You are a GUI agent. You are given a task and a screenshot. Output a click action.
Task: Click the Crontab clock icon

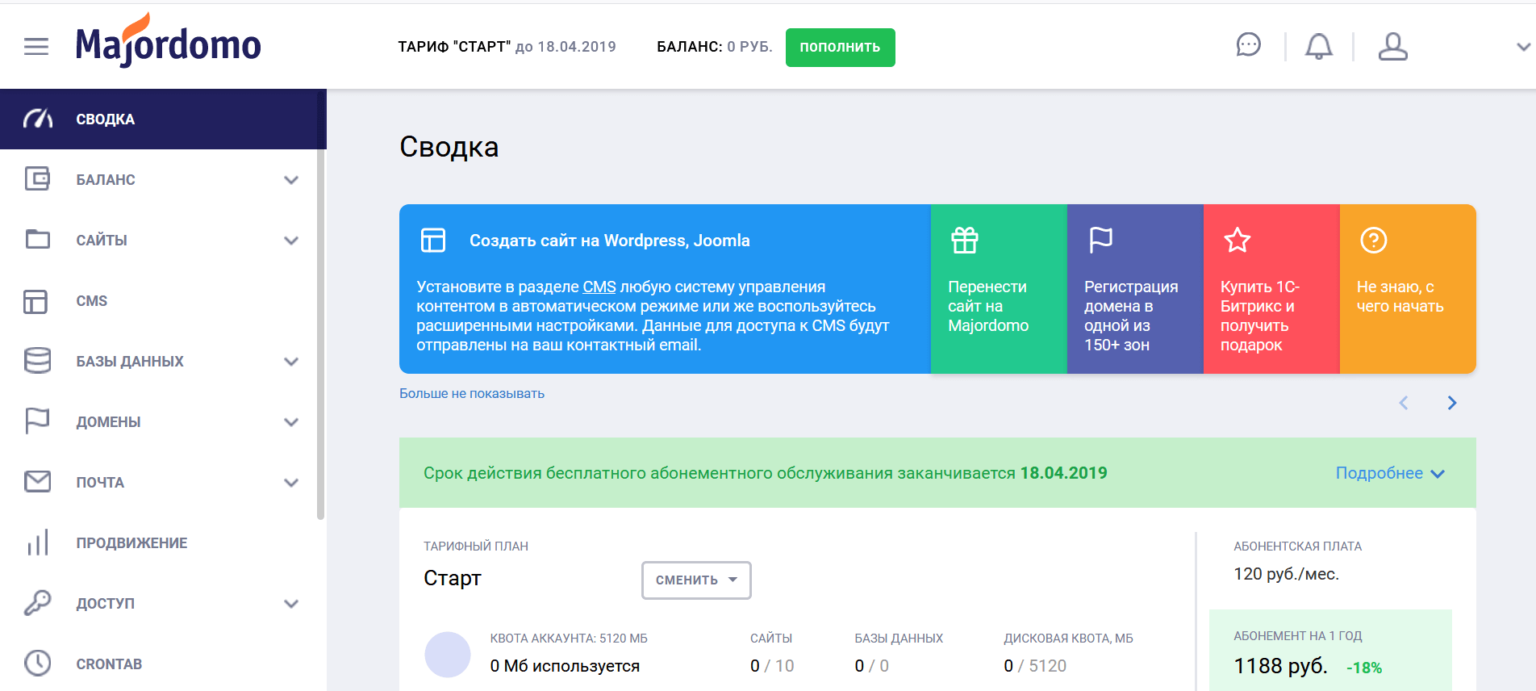pos(37,664)
